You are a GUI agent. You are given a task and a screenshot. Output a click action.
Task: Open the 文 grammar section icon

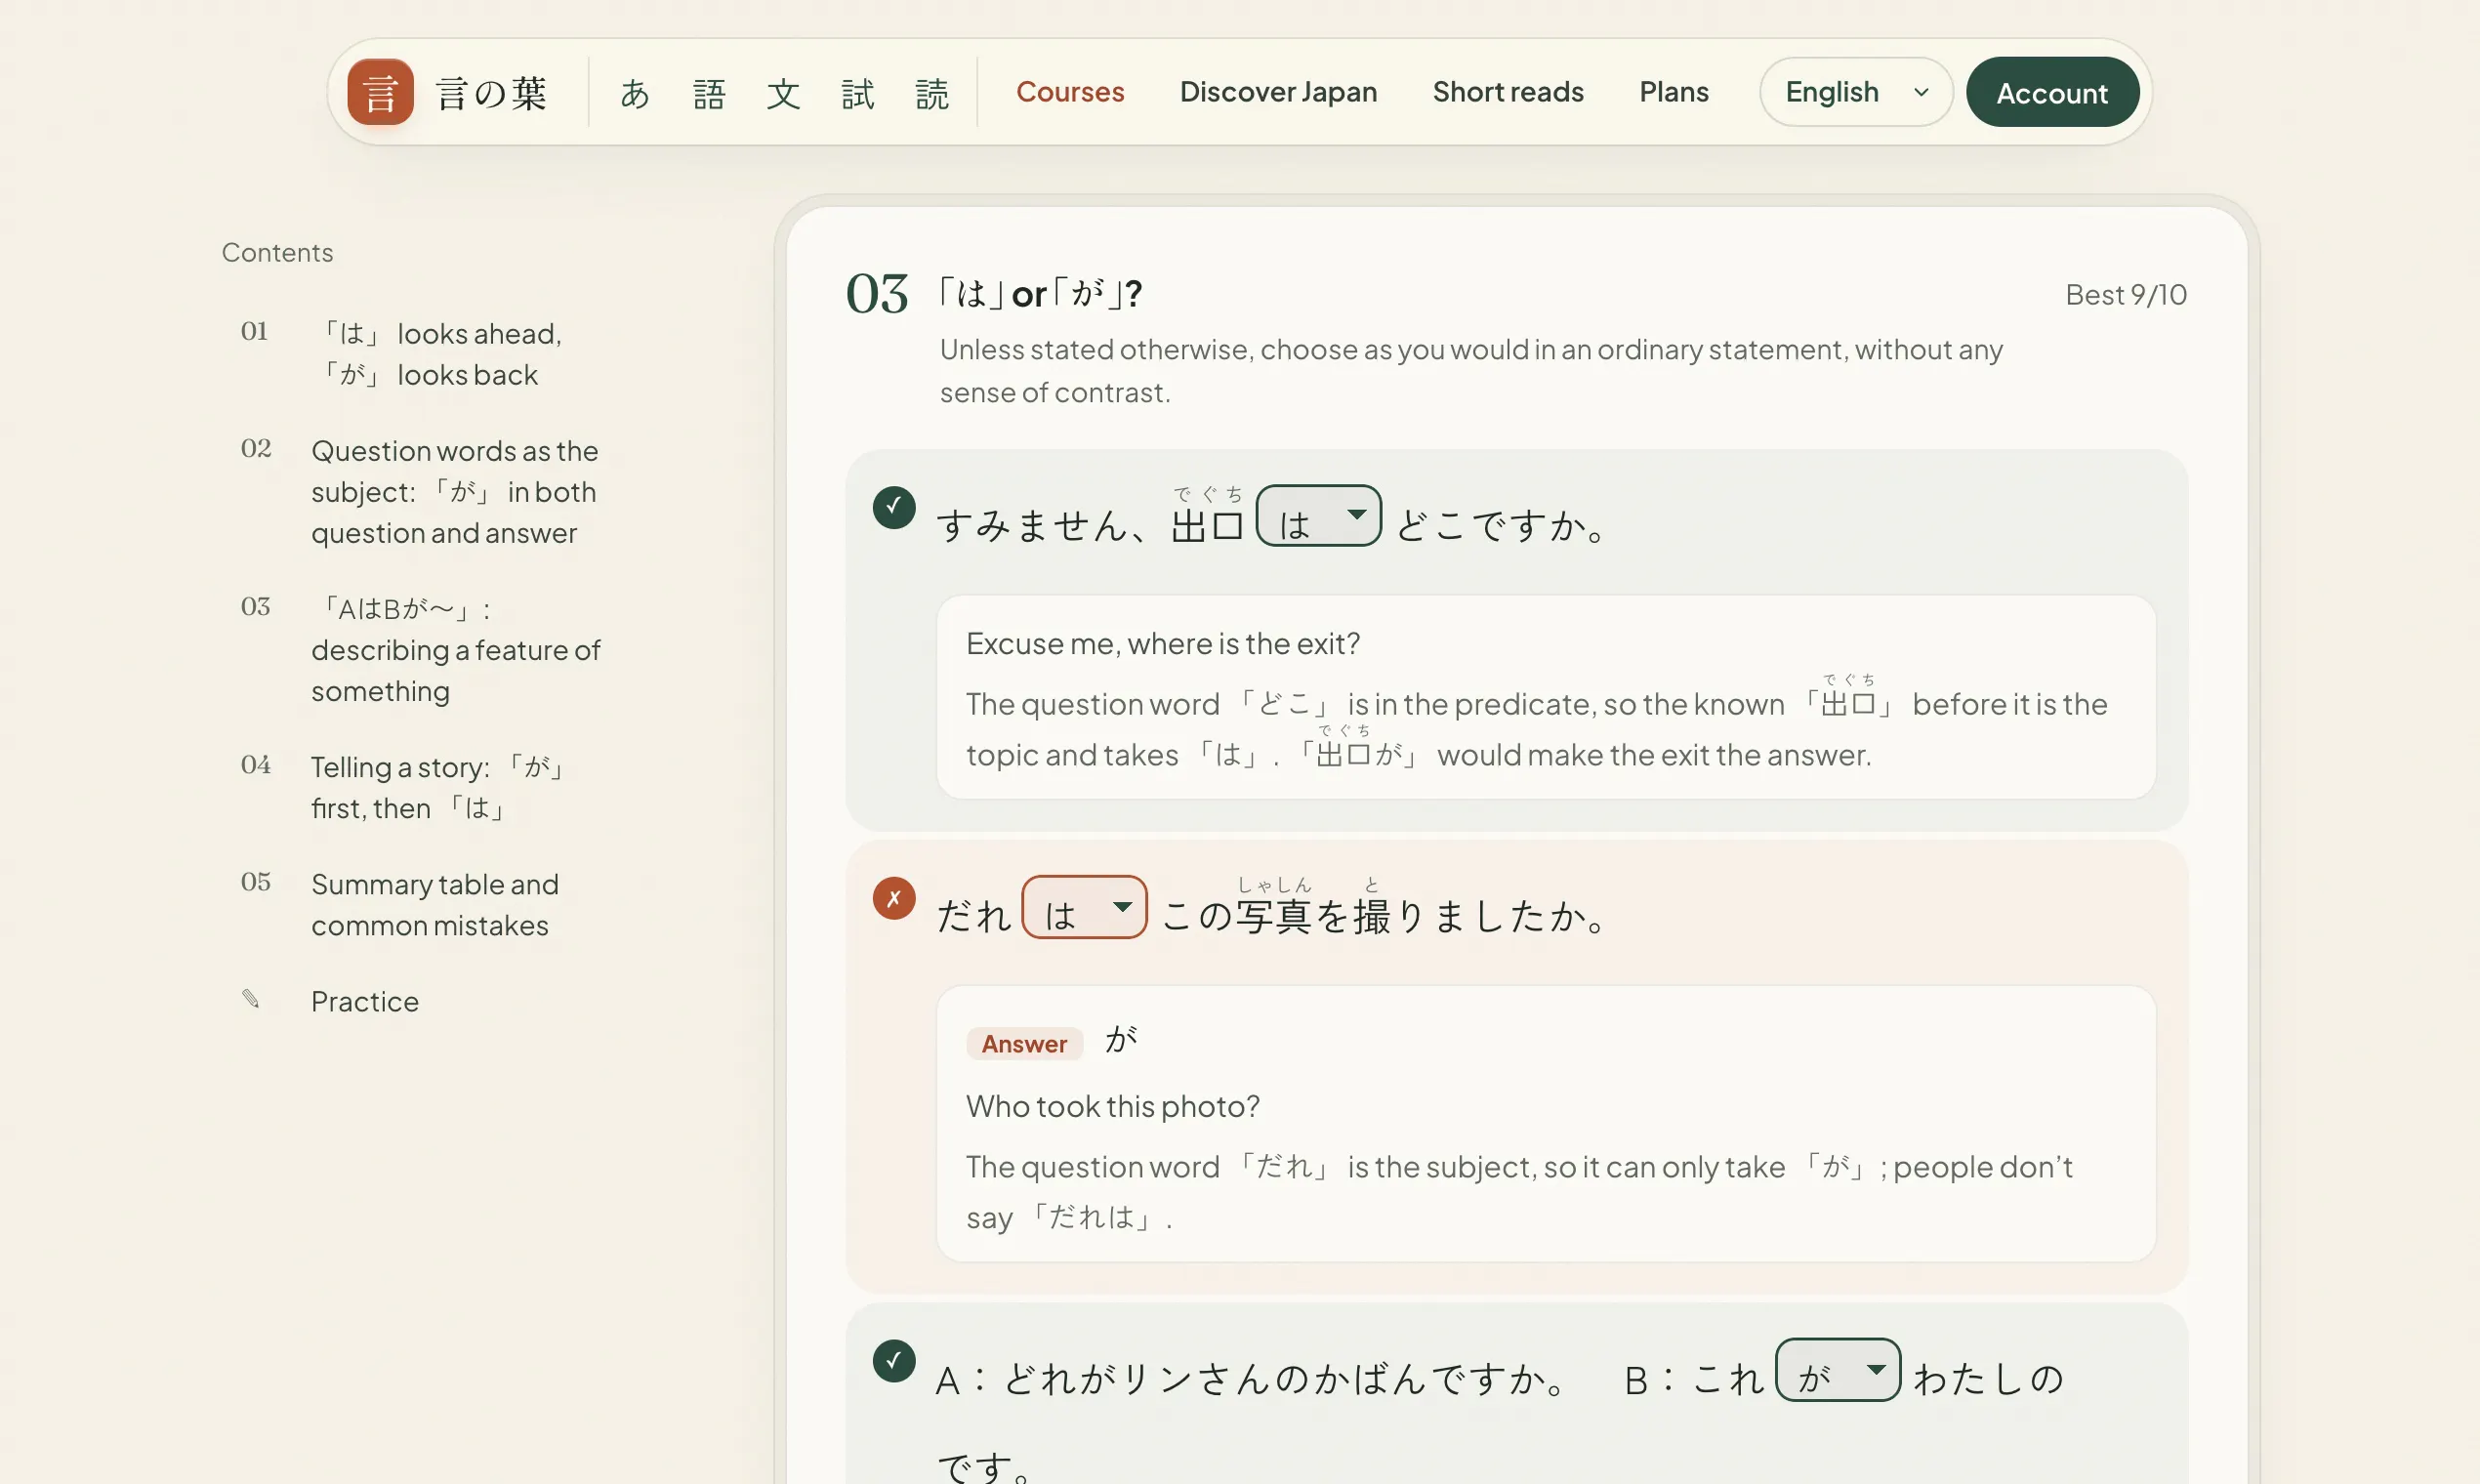(783, 93)
